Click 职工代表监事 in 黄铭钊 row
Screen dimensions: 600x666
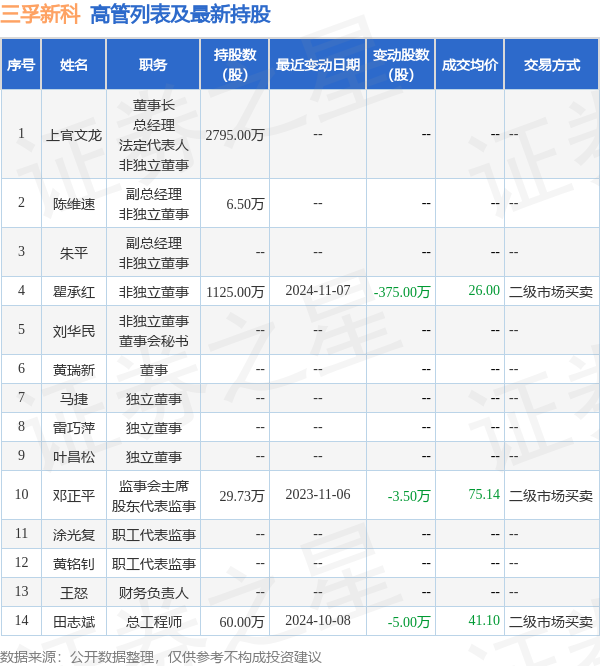click(153, 564)
